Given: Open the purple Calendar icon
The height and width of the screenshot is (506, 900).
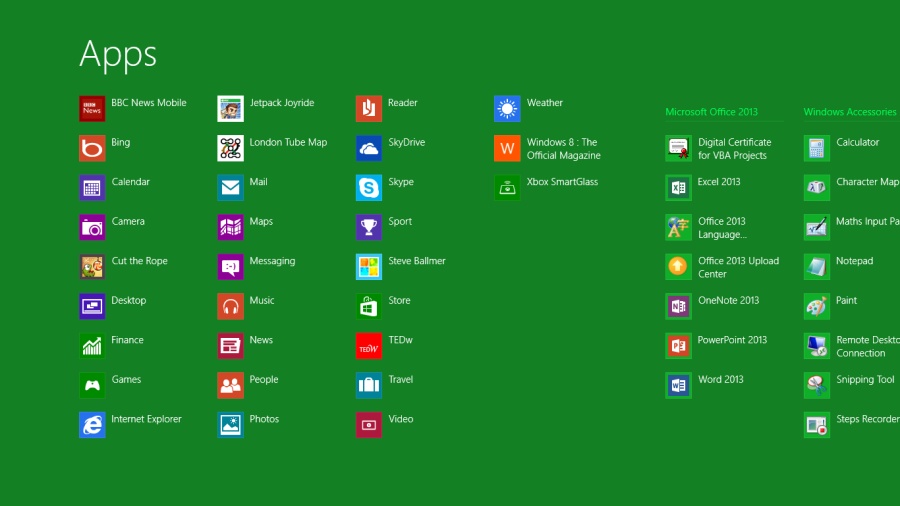Looking at the screenshot, I should (92, 188).
